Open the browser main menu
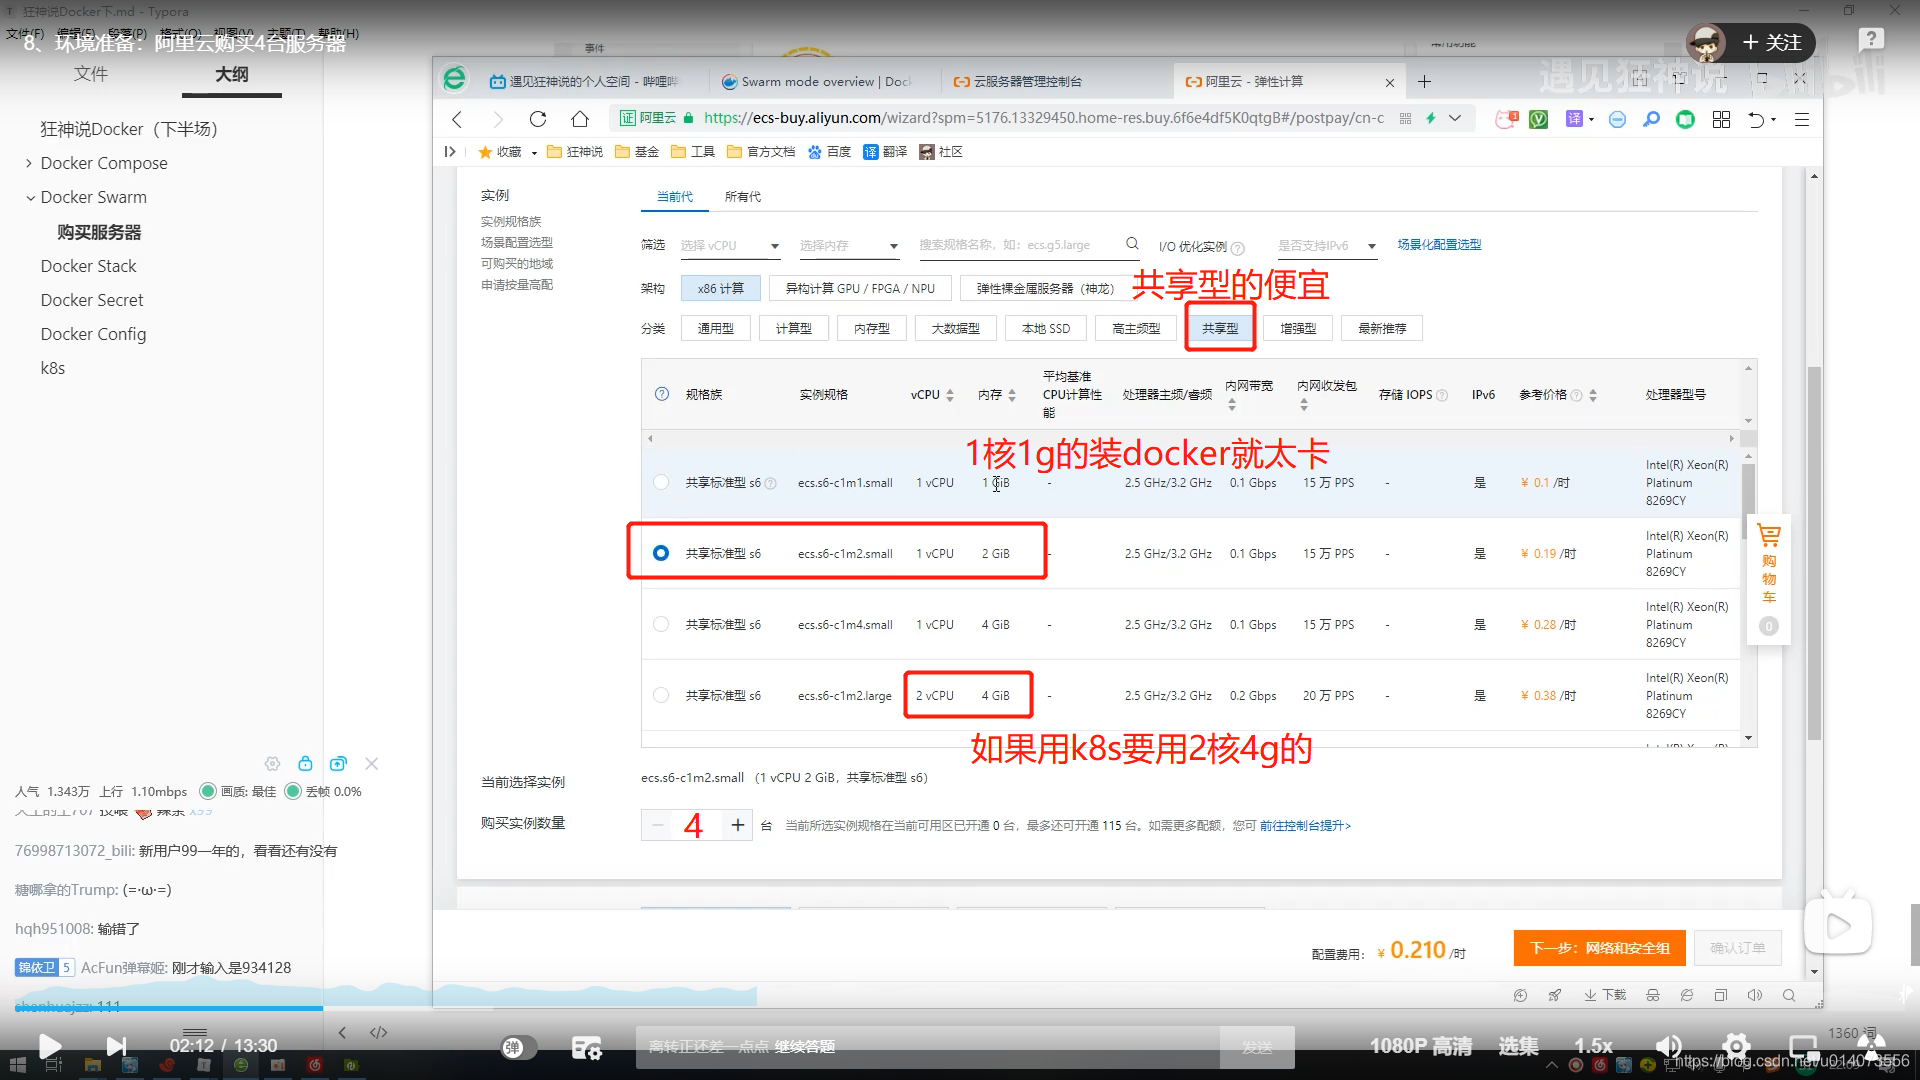Screen dimensions: 1920x1080 coord(1802,120)
